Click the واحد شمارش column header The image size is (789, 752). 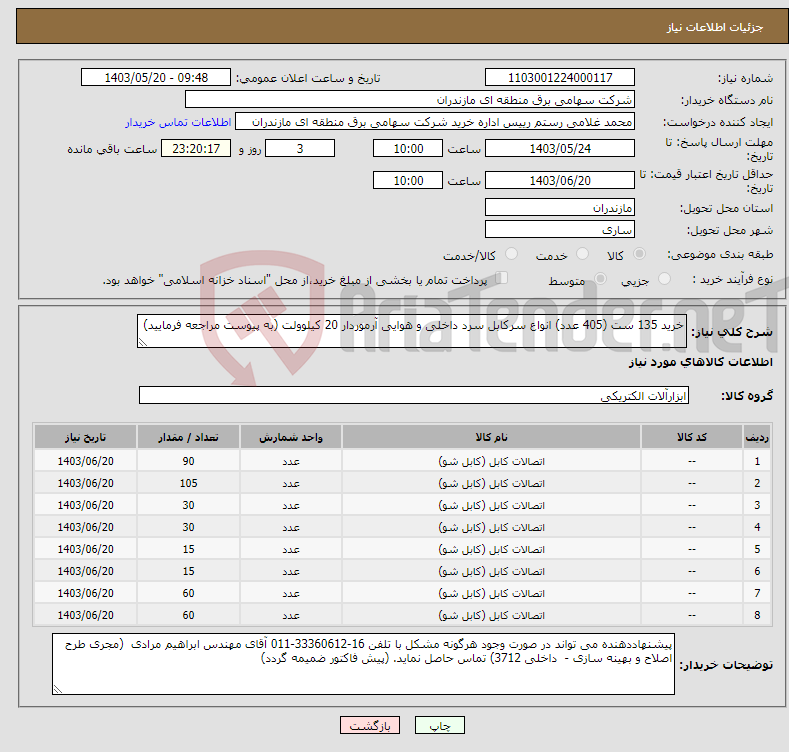pyautogui.click(x=291, y=437)
